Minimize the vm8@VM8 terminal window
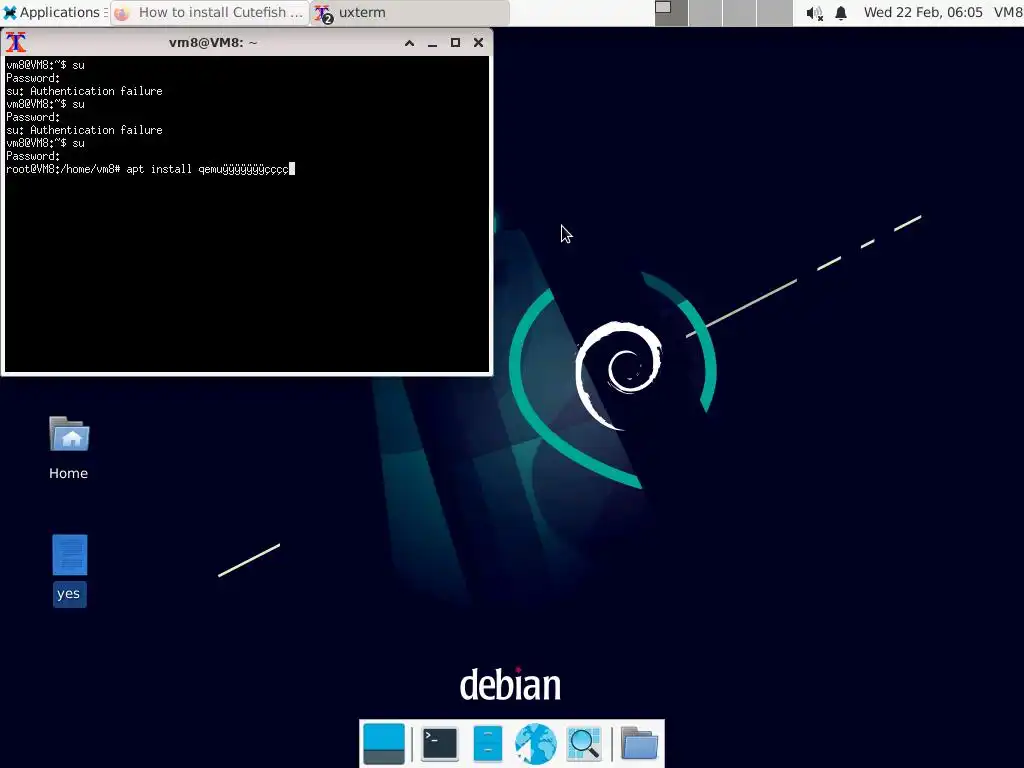The width and height of the screenshot is (1024, 768). (x=432, y=43)
